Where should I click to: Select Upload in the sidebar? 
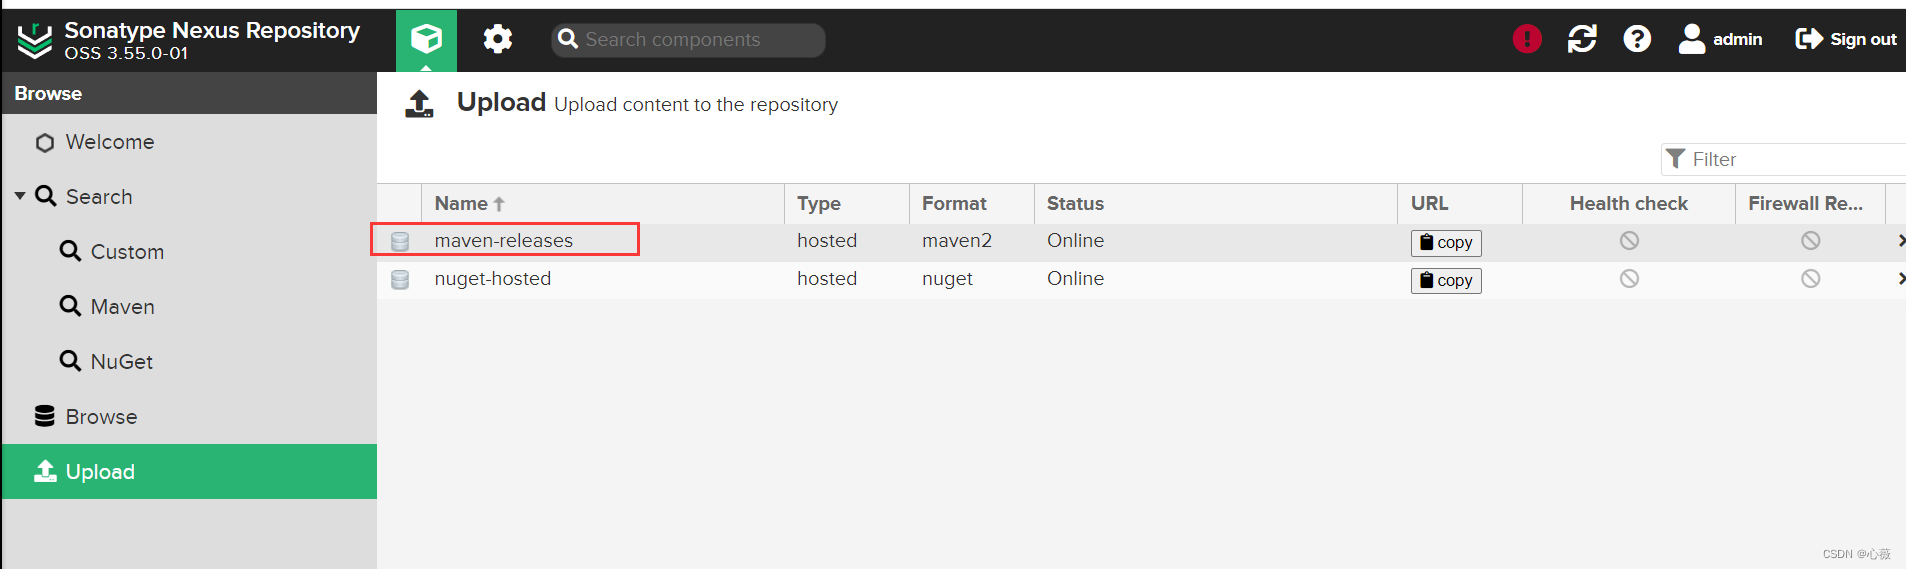tap(189, 472)
